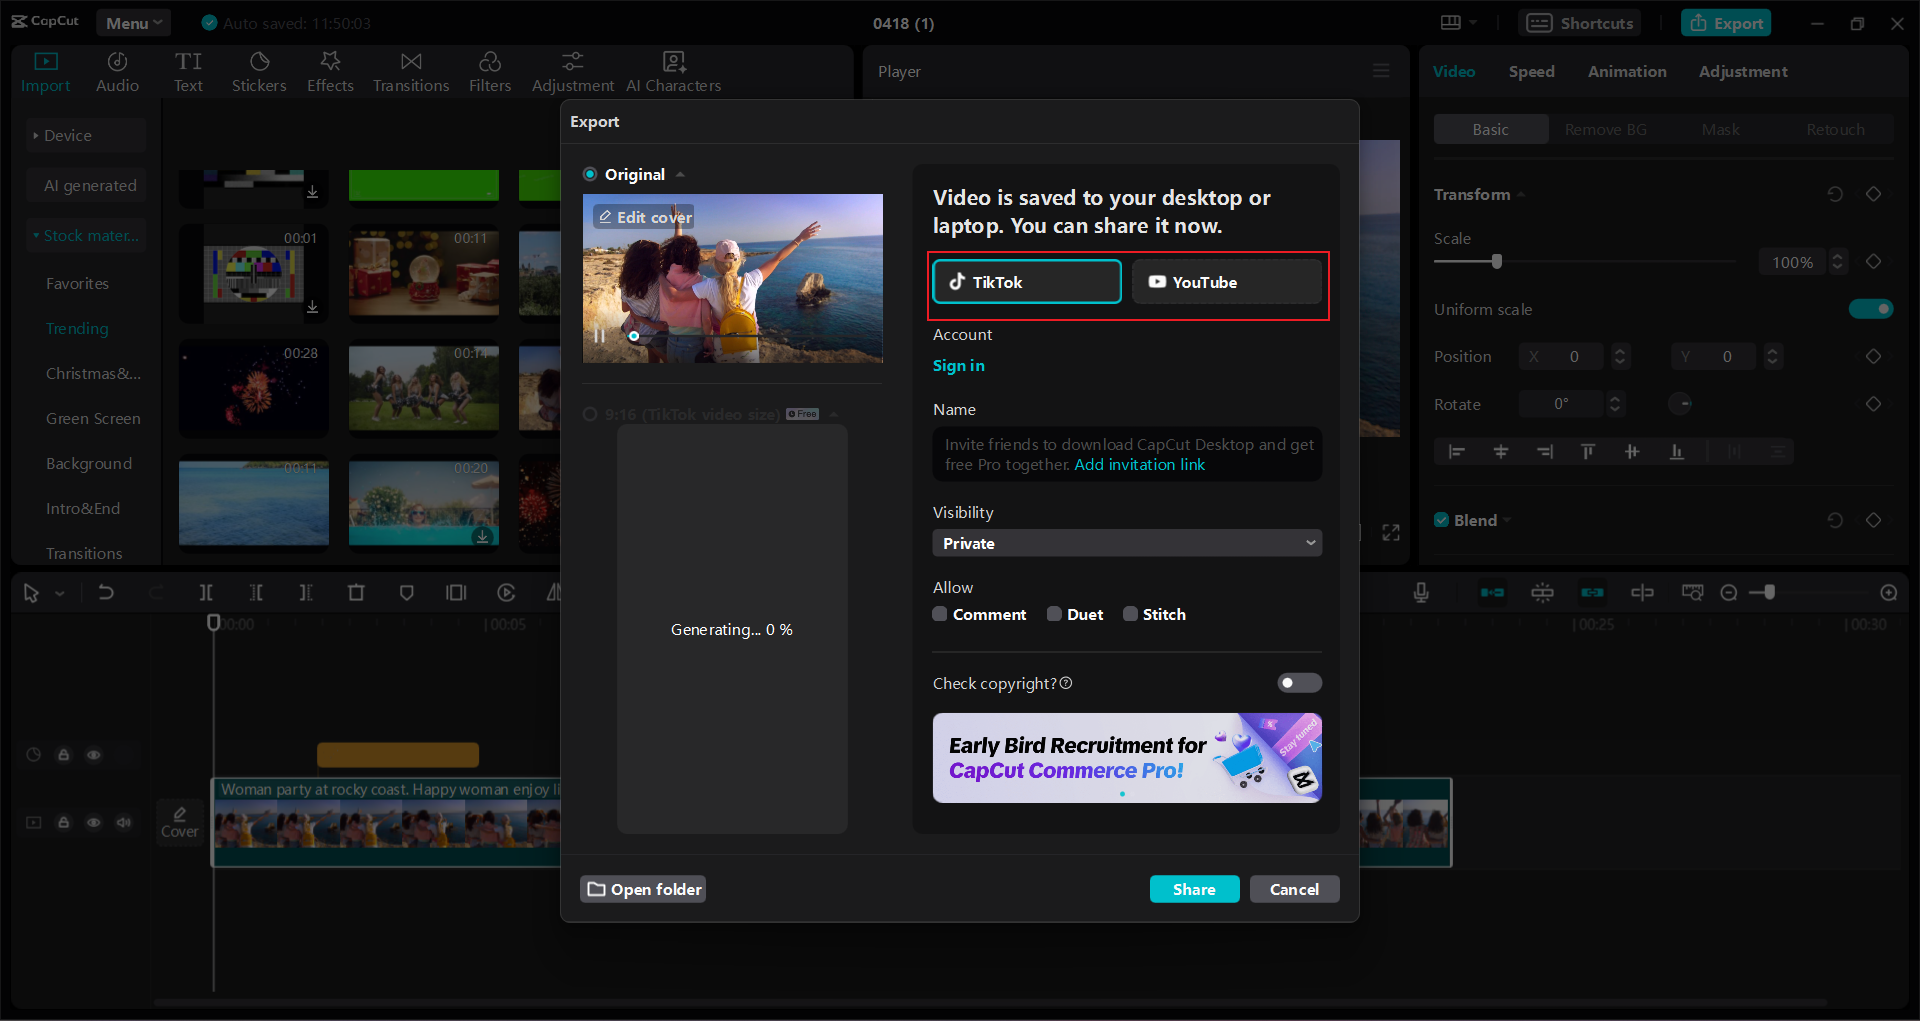Open the Import media tab

(46, 72)
